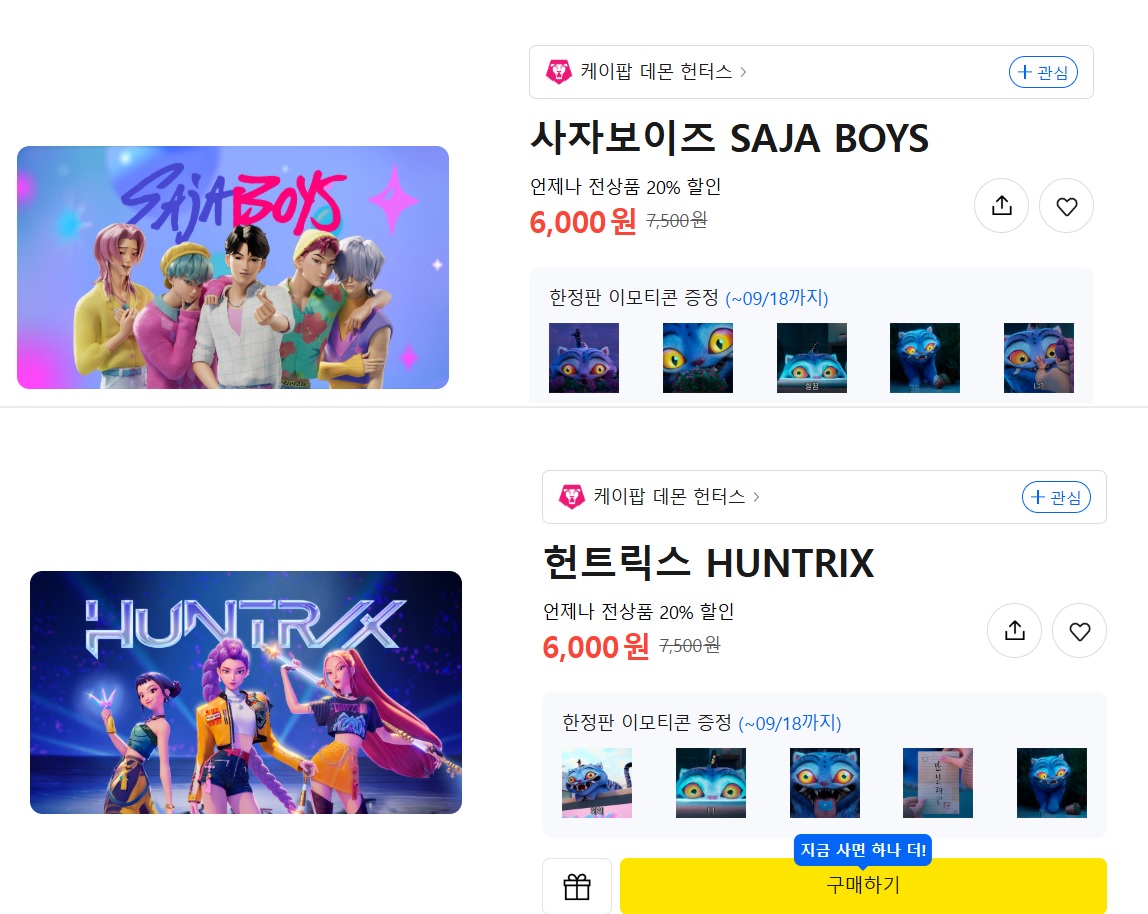Open 케이팝 데몬 헌터스 chevron above HUNTRIX
This screenshot has height=914, width=1148.
click(756, 497)
